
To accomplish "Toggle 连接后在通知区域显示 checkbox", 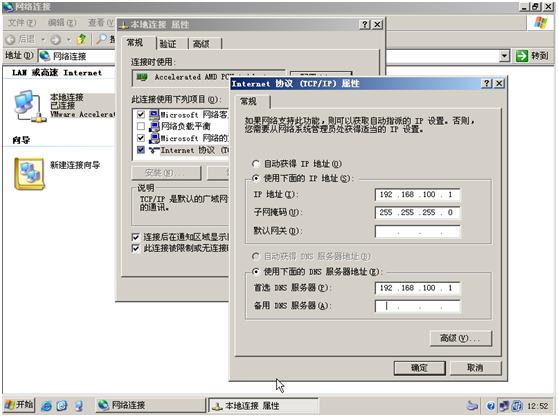I will point(136,237).
